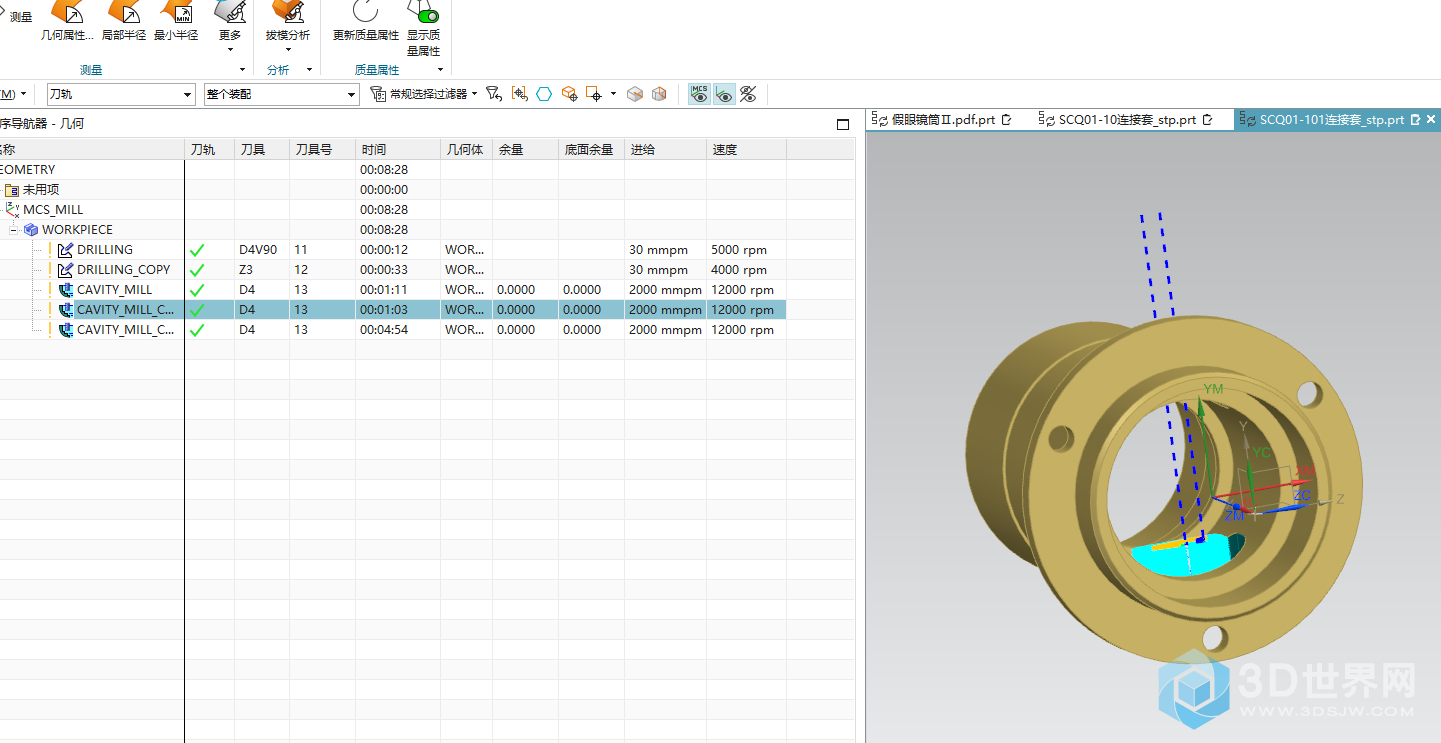Click the 未用项 folder icon
The height and width of the screenshot is (743, 1441).
click(12, 189)
